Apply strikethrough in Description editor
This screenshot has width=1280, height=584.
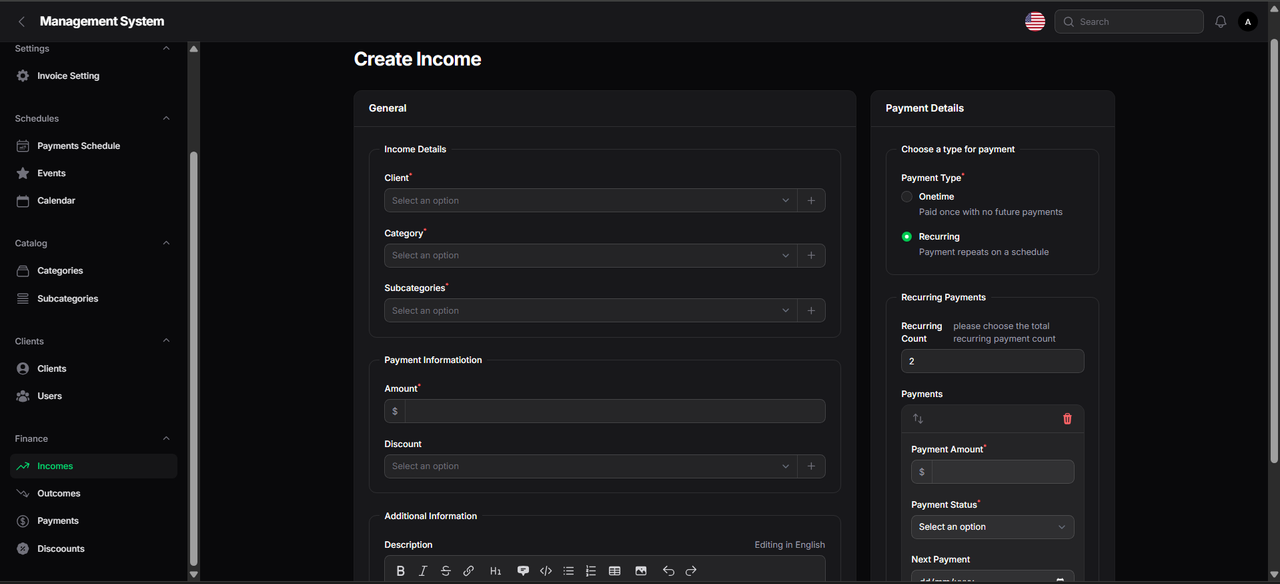(446, 571)
